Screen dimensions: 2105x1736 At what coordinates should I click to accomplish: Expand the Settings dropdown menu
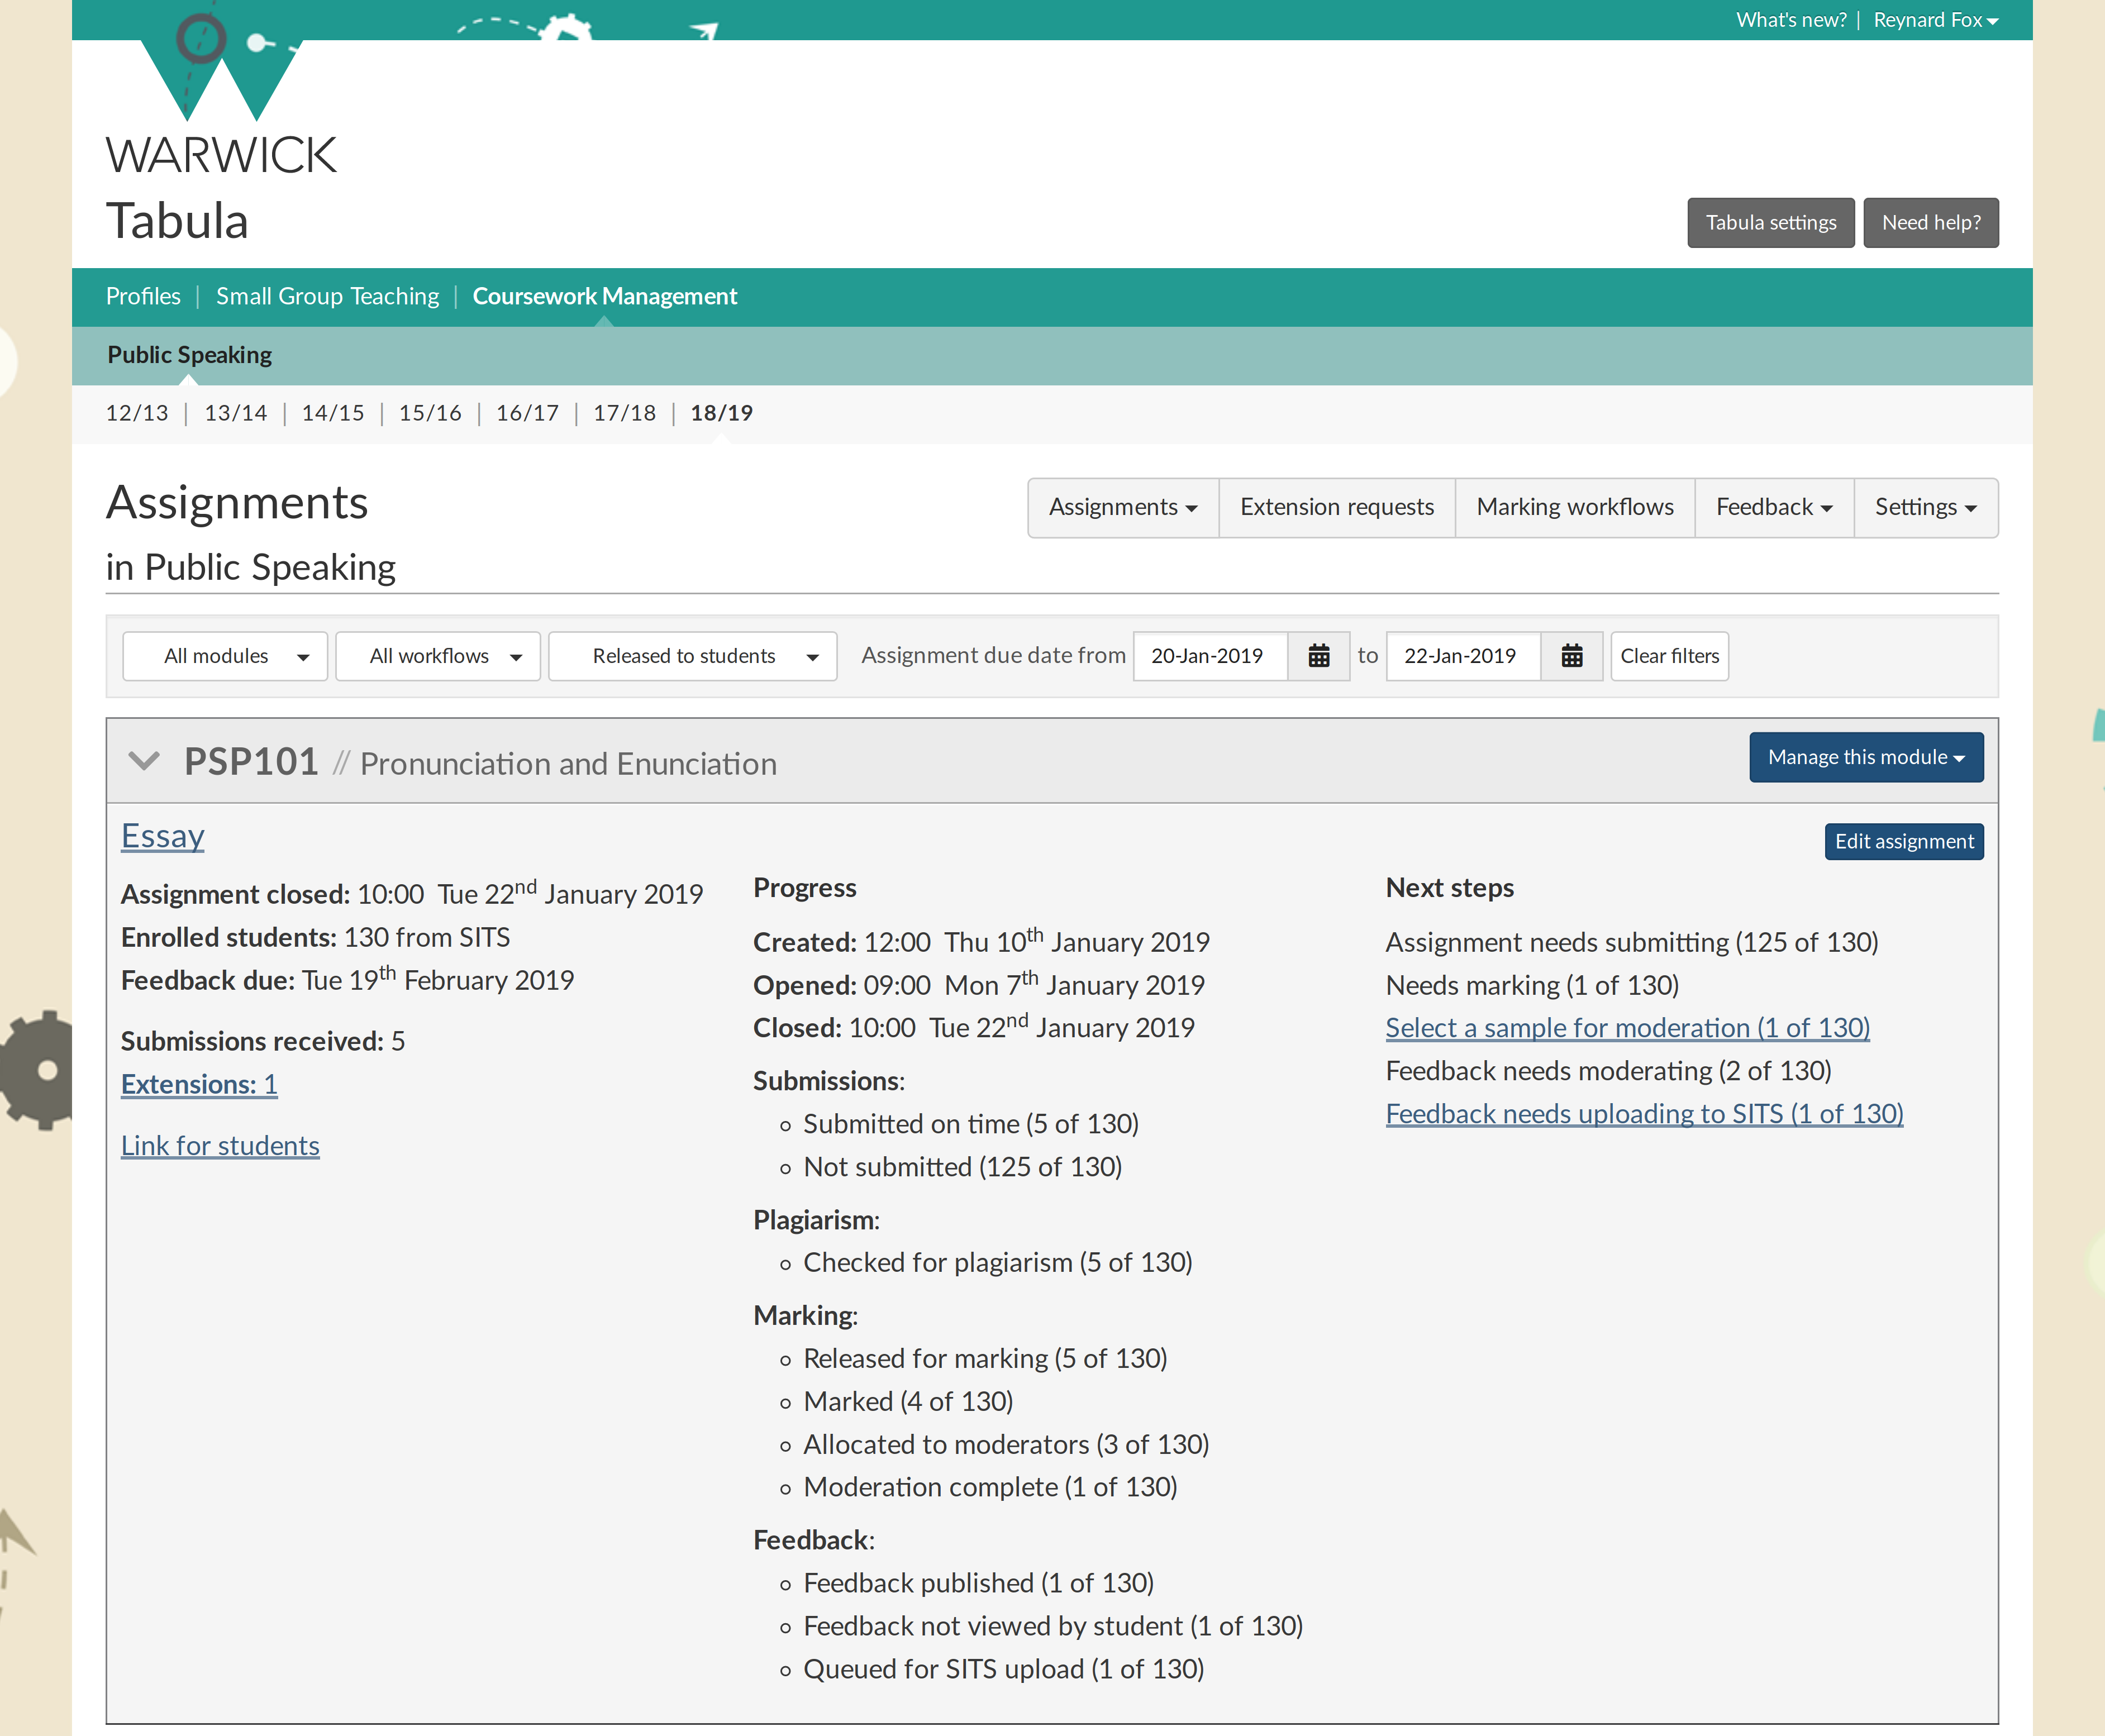click(x=1926, y=507)
